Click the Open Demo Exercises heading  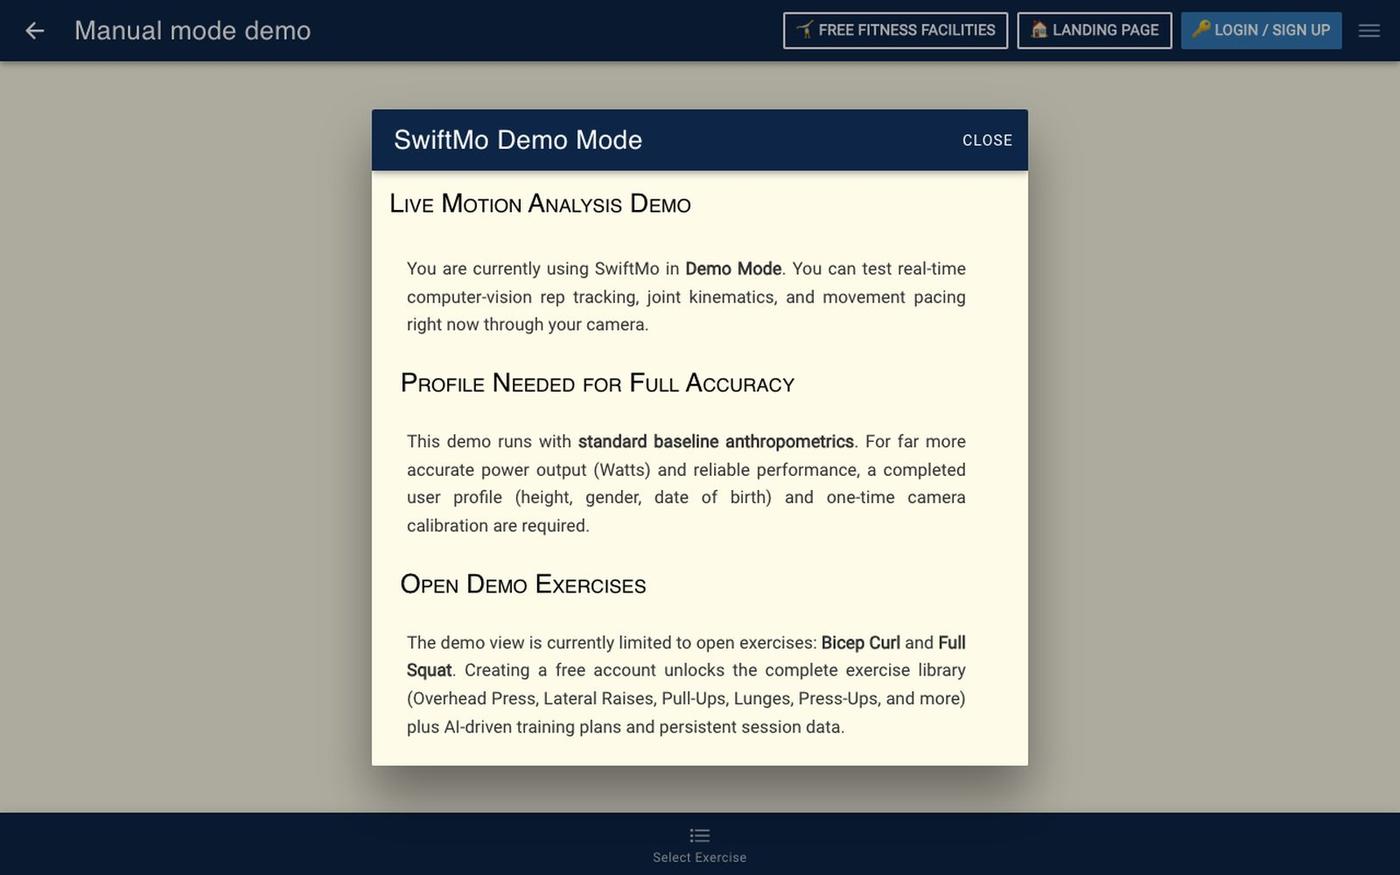coord(523,584)
